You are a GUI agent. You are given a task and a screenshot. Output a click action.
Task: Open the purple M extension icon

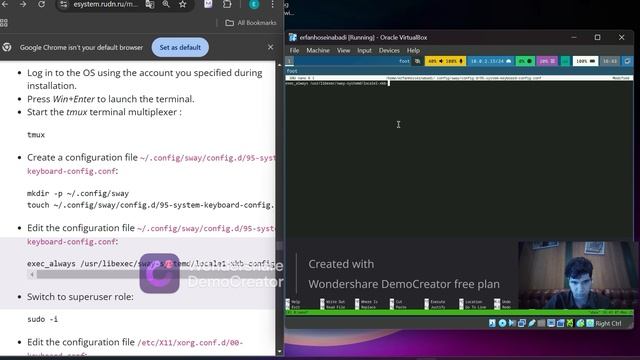(208, 4)
